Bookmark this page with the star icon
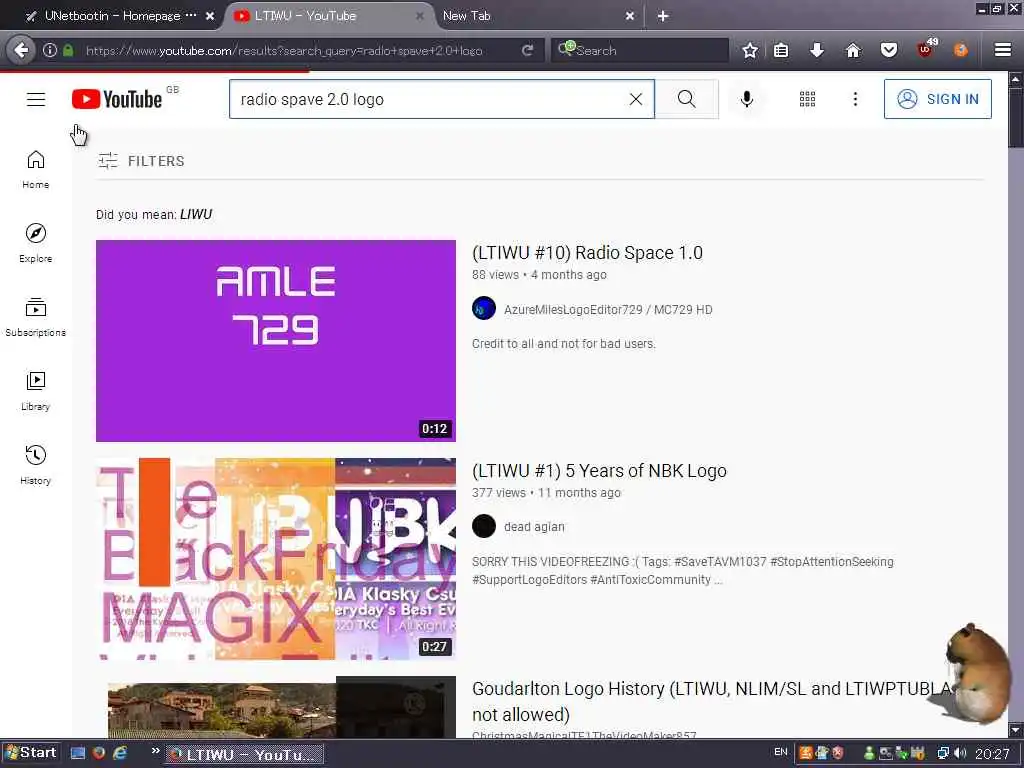 [750, 50]
